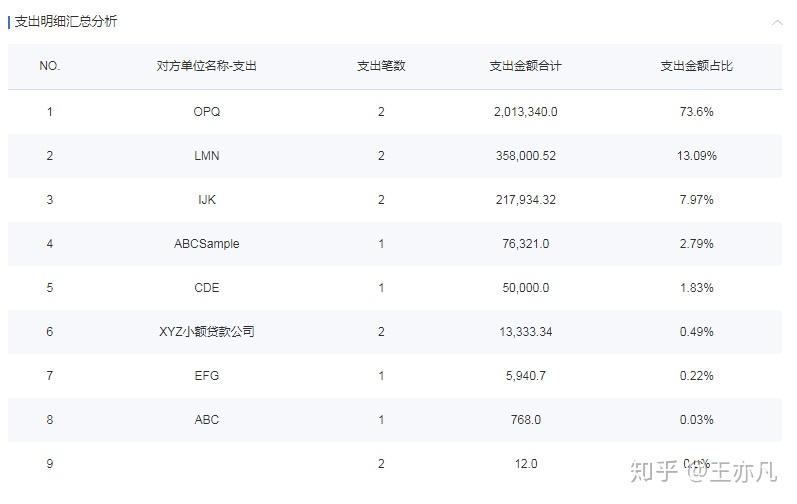Click the ABCSample counterparty name
Image resolution: width=797 pixels, height=504 pixels.
[x=207, y=244]
